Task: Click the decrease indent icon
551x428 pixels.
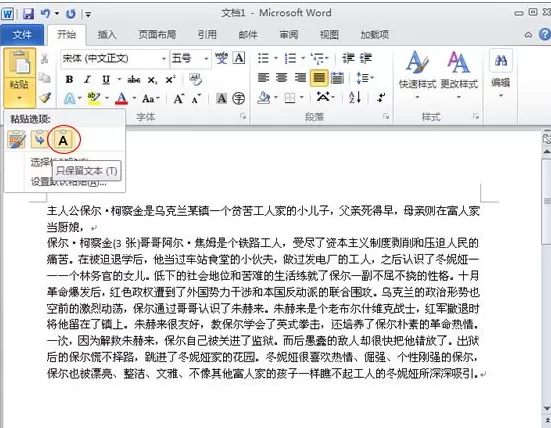Action: [348, 58]
